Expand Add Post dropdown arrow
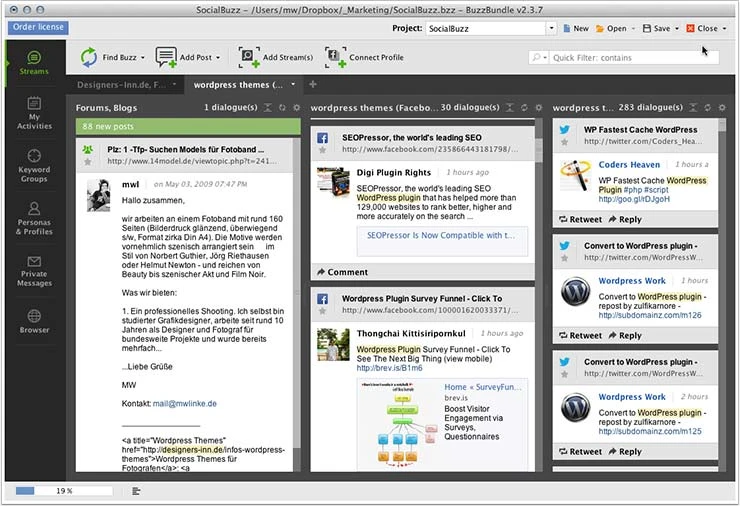 coord(218,58)
